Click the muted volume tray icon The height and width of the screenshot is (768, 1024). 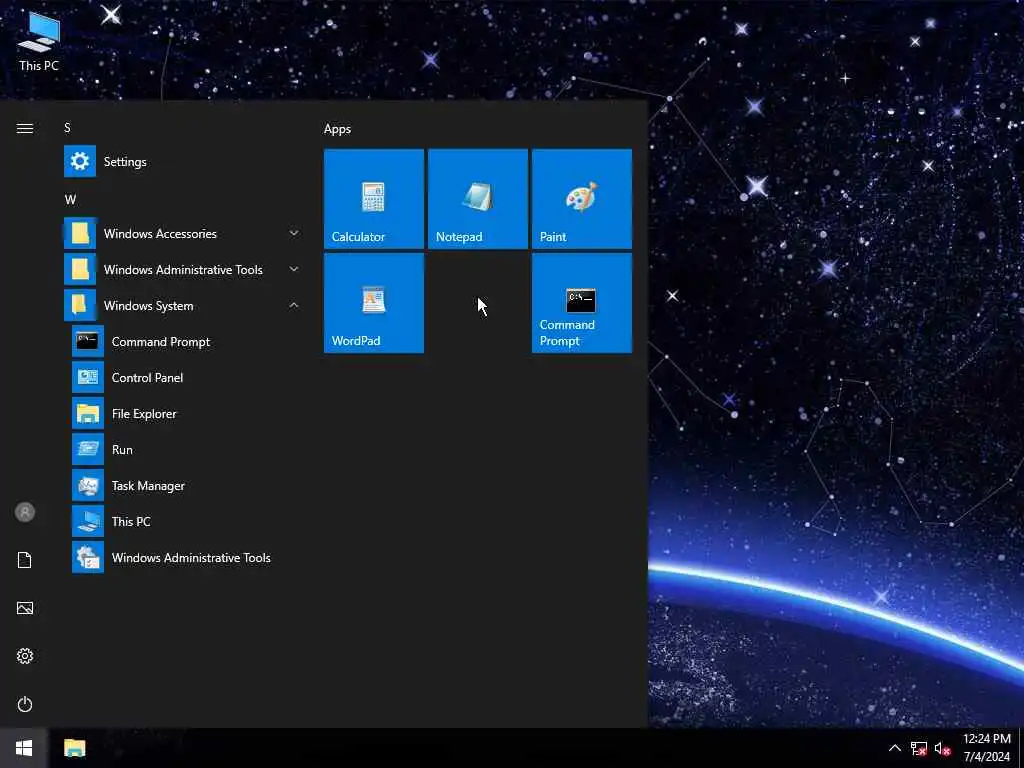[x=942, y=748]
